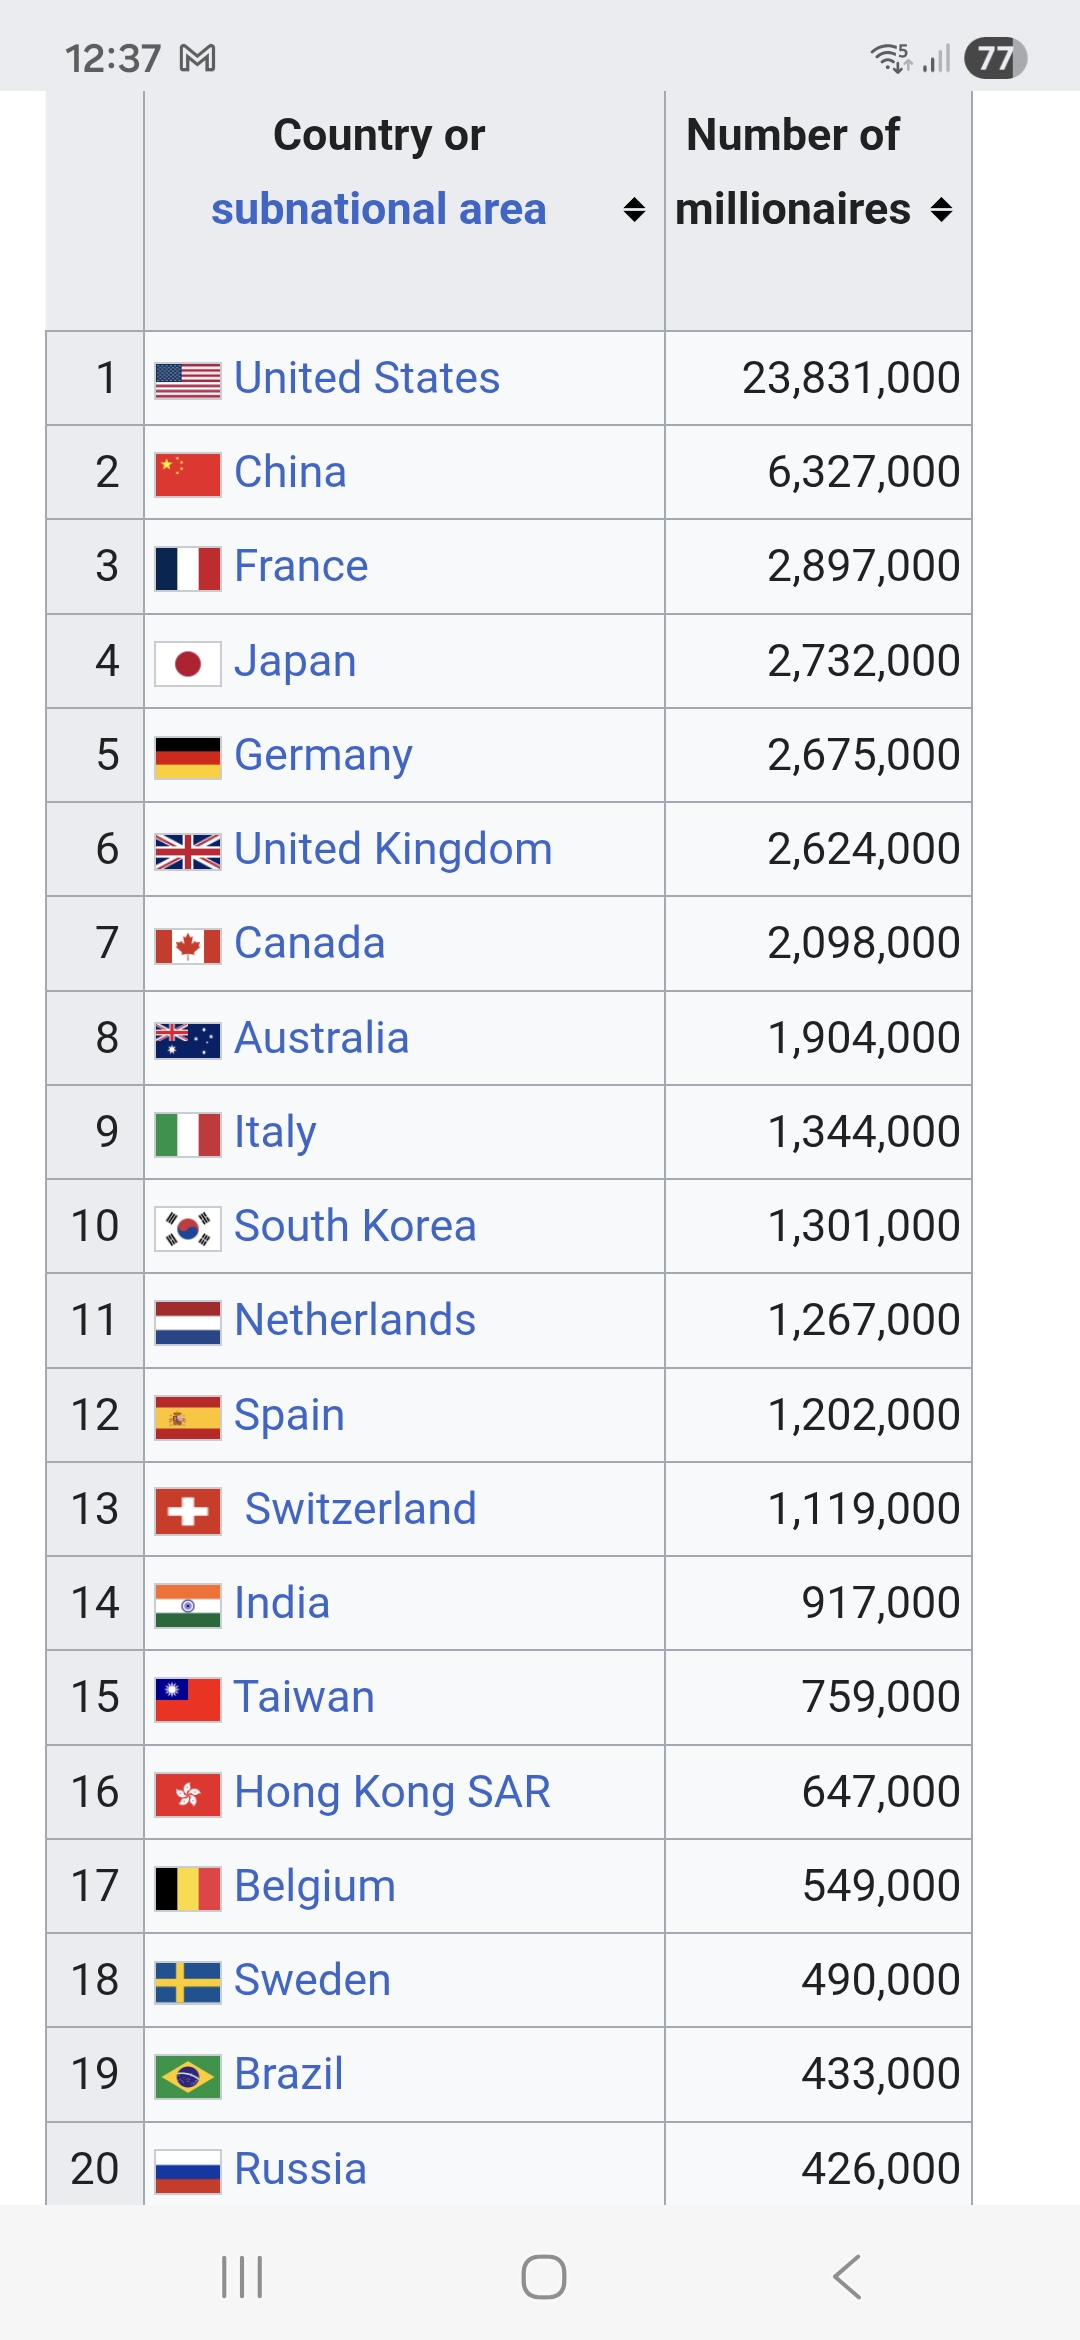Tap the Brazil flag icon
Image resolution: width=1080 pixels, height=2340 pixels.
[x=188, y=2076]
